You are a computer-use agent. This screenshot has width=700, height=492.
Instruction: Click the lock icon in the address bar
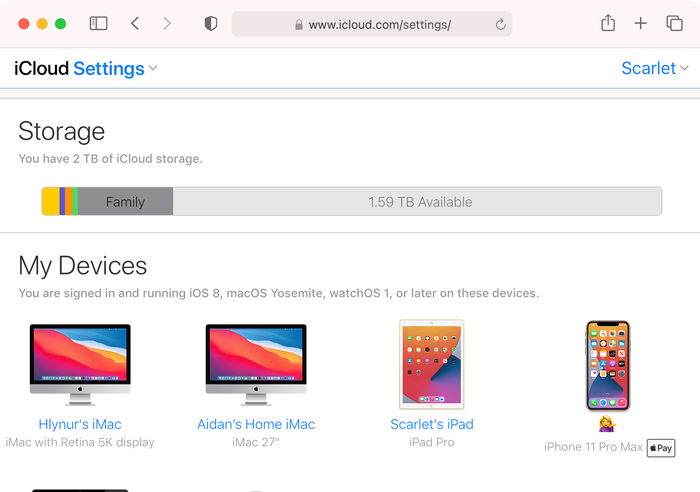(299, 25)
